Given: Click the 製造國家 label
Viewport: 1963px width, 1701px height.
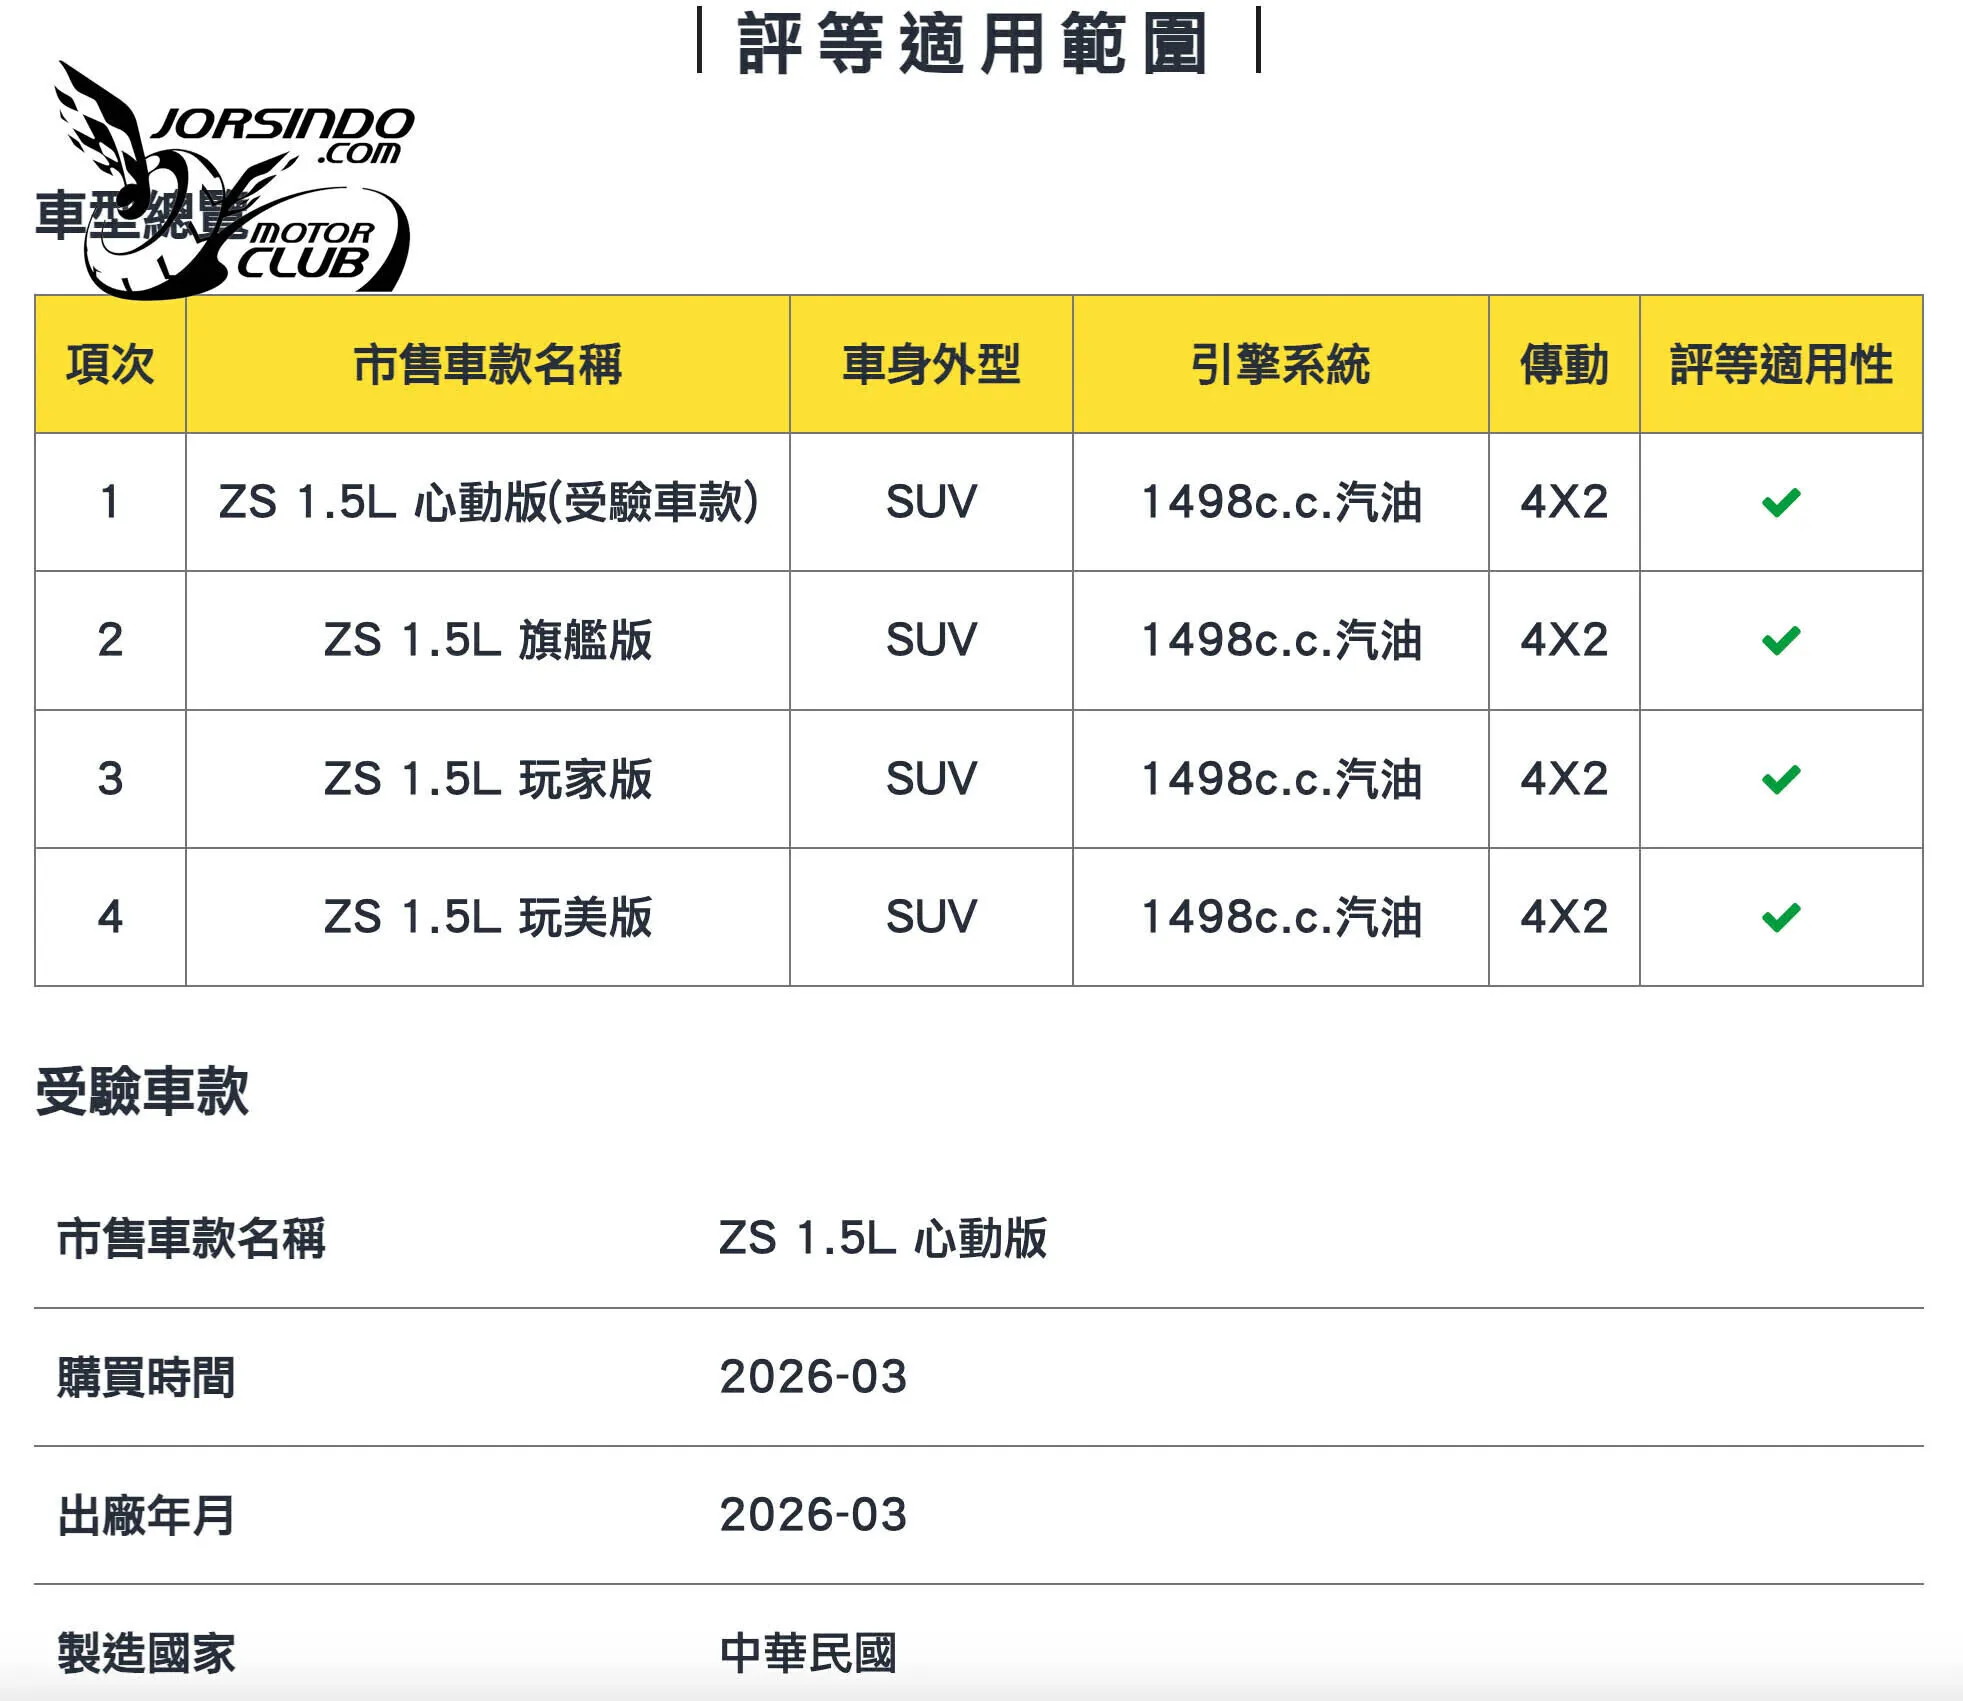Looking at the screenshot, I should click(146, 1653).
